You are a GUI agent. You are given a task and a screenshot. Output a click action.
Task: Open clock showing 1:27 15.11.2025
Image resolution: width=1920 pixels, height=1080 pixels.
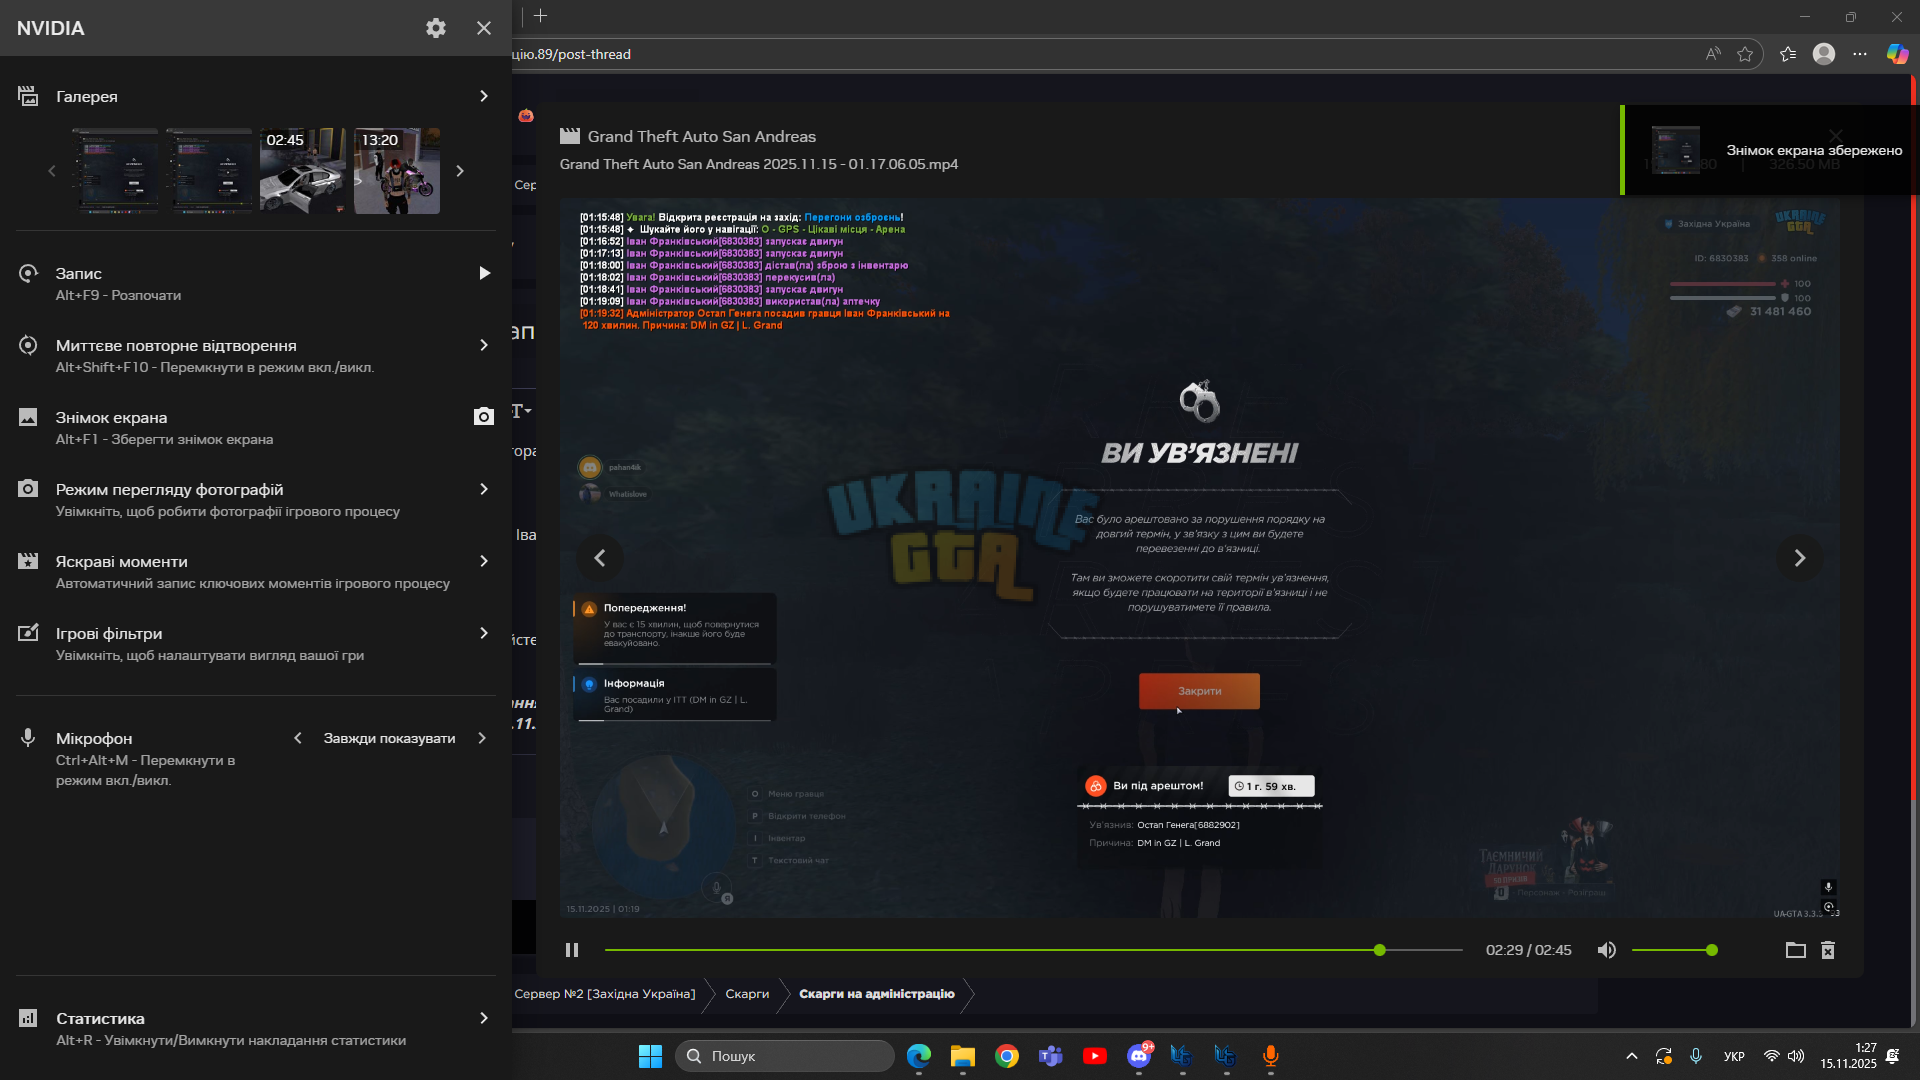click(1848, 1056)
